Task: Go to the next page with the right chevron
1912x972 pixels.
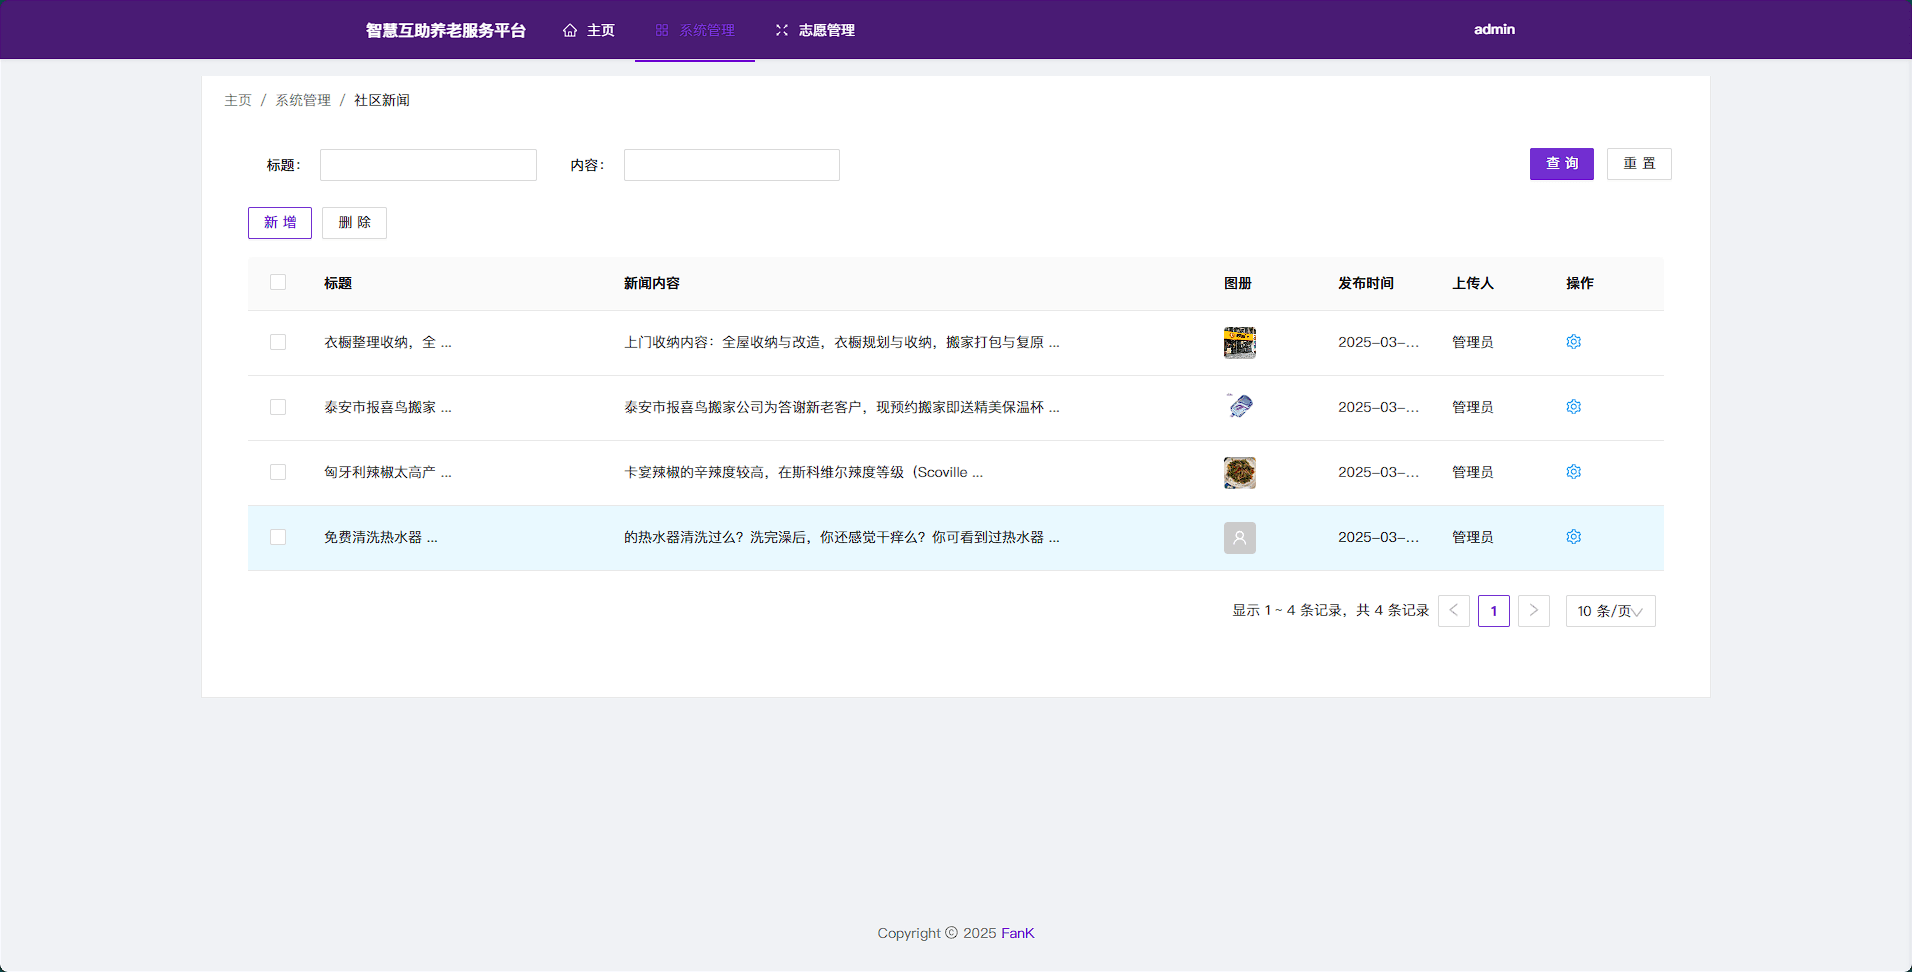Action: click(1533, 611)
